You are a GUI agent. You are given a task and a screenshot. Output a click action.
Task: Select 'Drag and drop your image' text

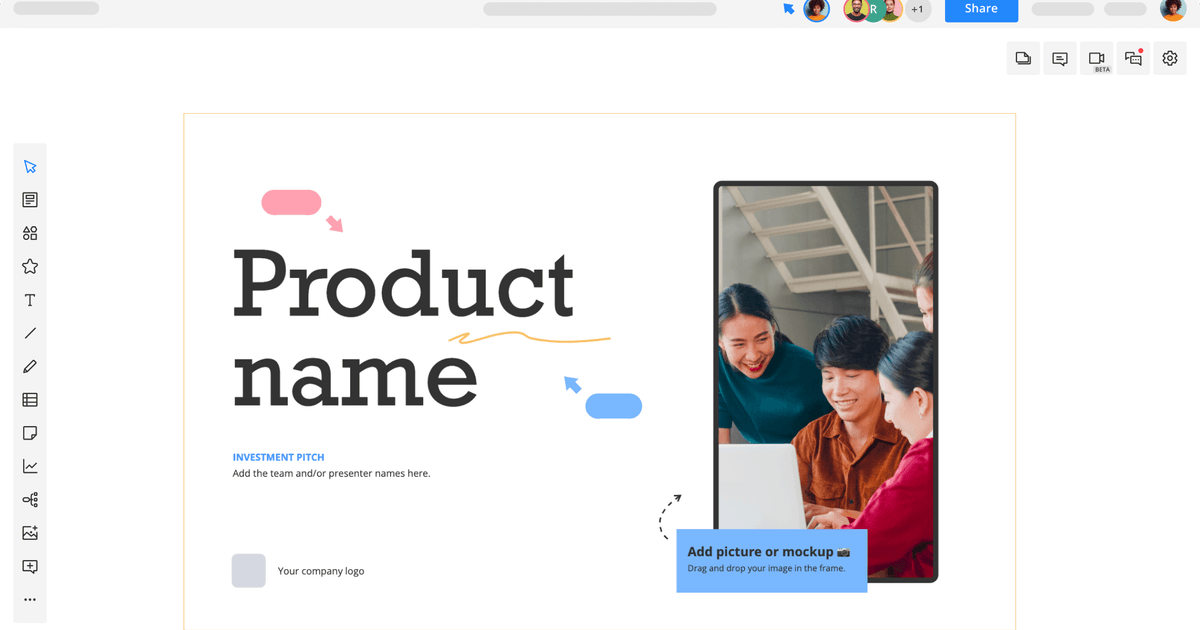(766, 568)
